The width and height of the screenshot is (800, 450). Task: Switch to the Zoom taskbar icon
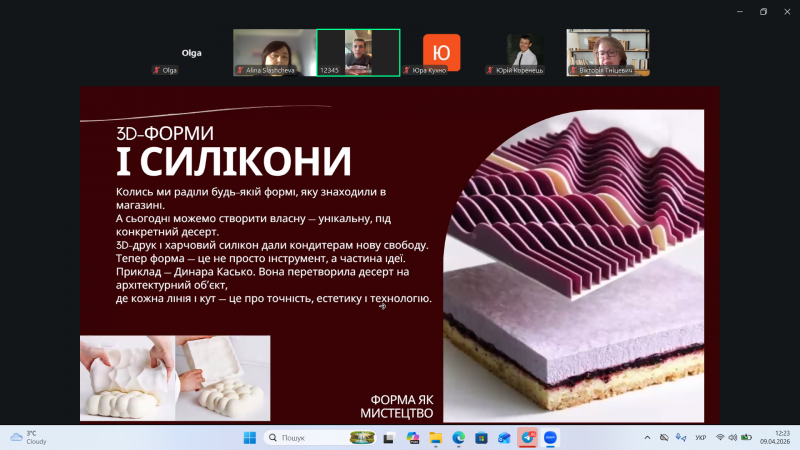(x=551, y=438)
